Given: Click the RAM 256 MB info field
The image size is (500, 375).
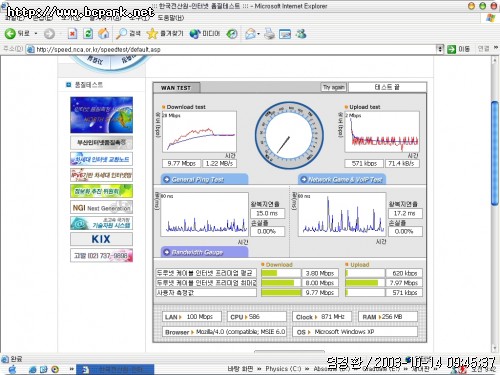Looking at the screenshot, I should click(x=388, y=317).
